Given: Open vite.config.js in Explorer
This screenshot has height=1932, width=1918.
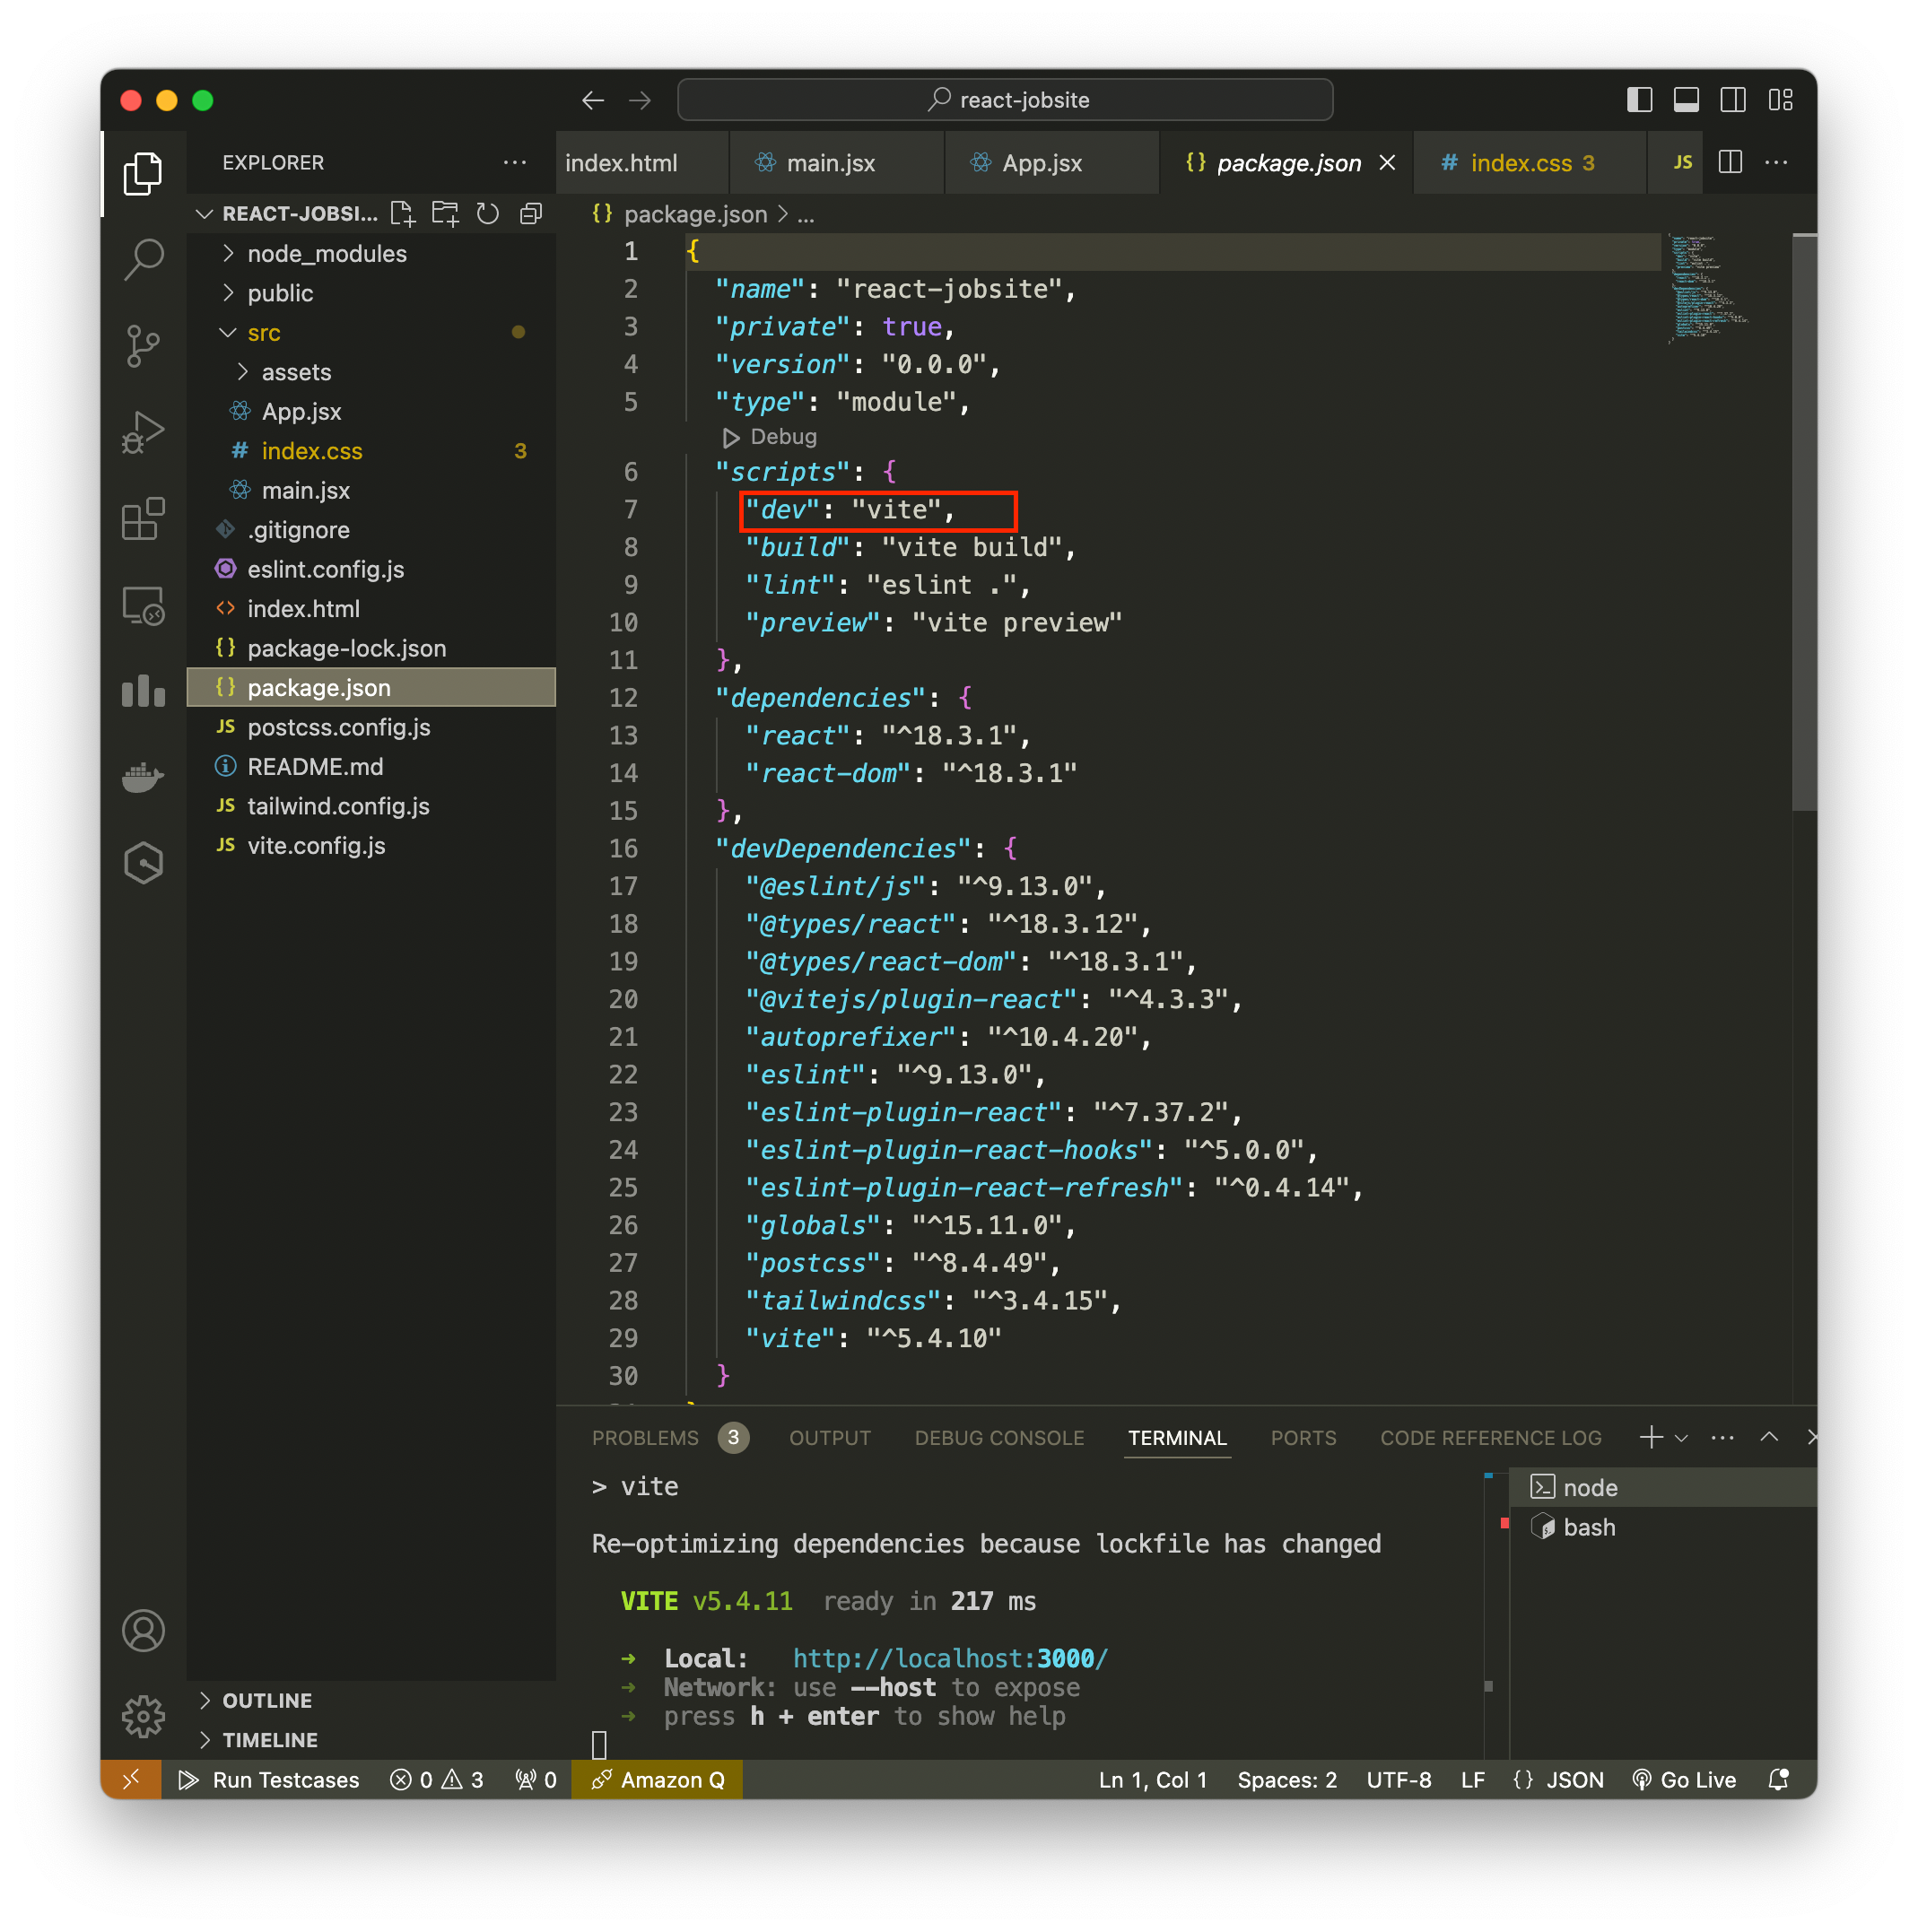Looking at the screenshot, I should 371,846.
